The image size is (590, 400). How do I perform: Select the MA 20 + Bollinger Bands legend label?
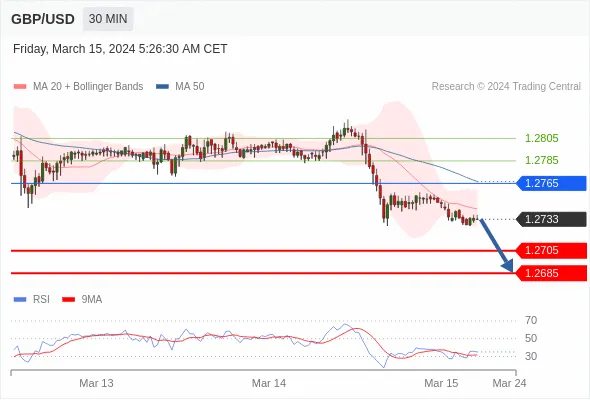88,87
